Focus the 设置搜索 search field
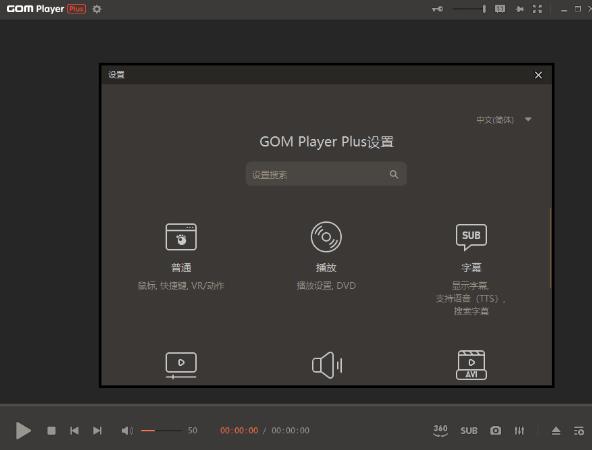The image size is (592, 450). pos(326,174)
